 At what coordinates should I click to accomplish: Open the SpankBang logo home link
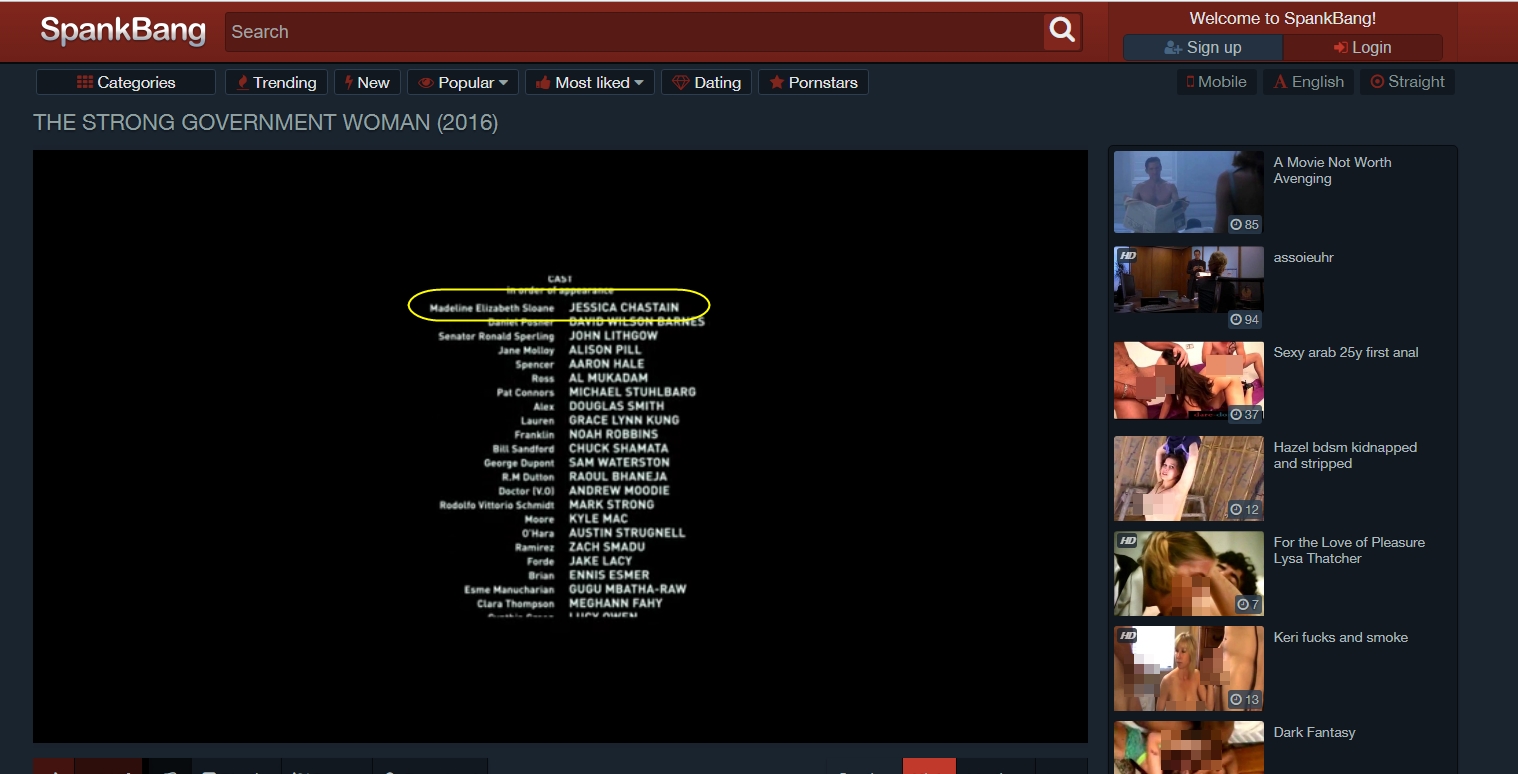click(x=122, y=31)
